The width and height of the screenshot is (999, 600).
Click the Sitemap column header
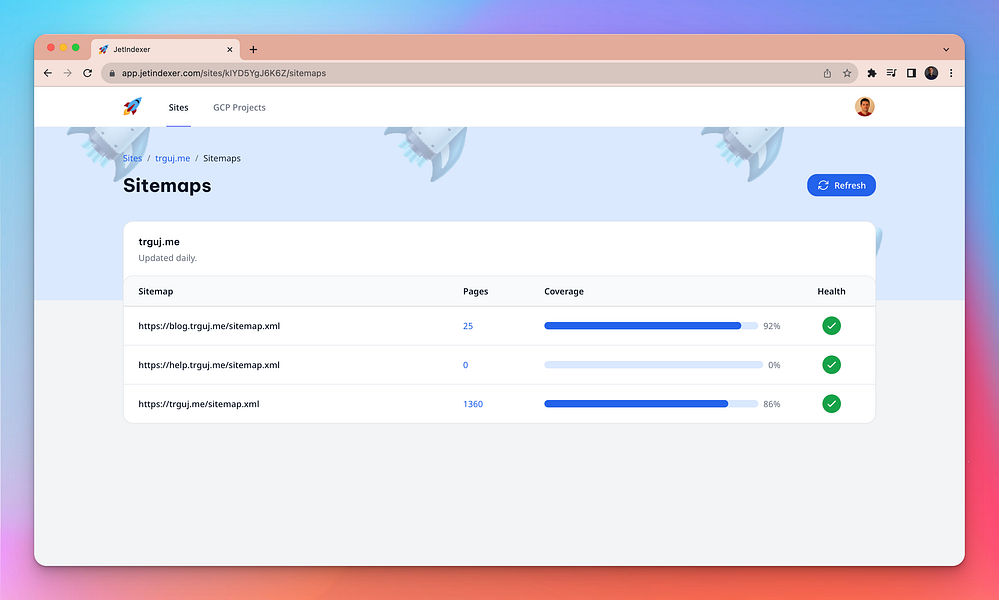click(155, 292)
